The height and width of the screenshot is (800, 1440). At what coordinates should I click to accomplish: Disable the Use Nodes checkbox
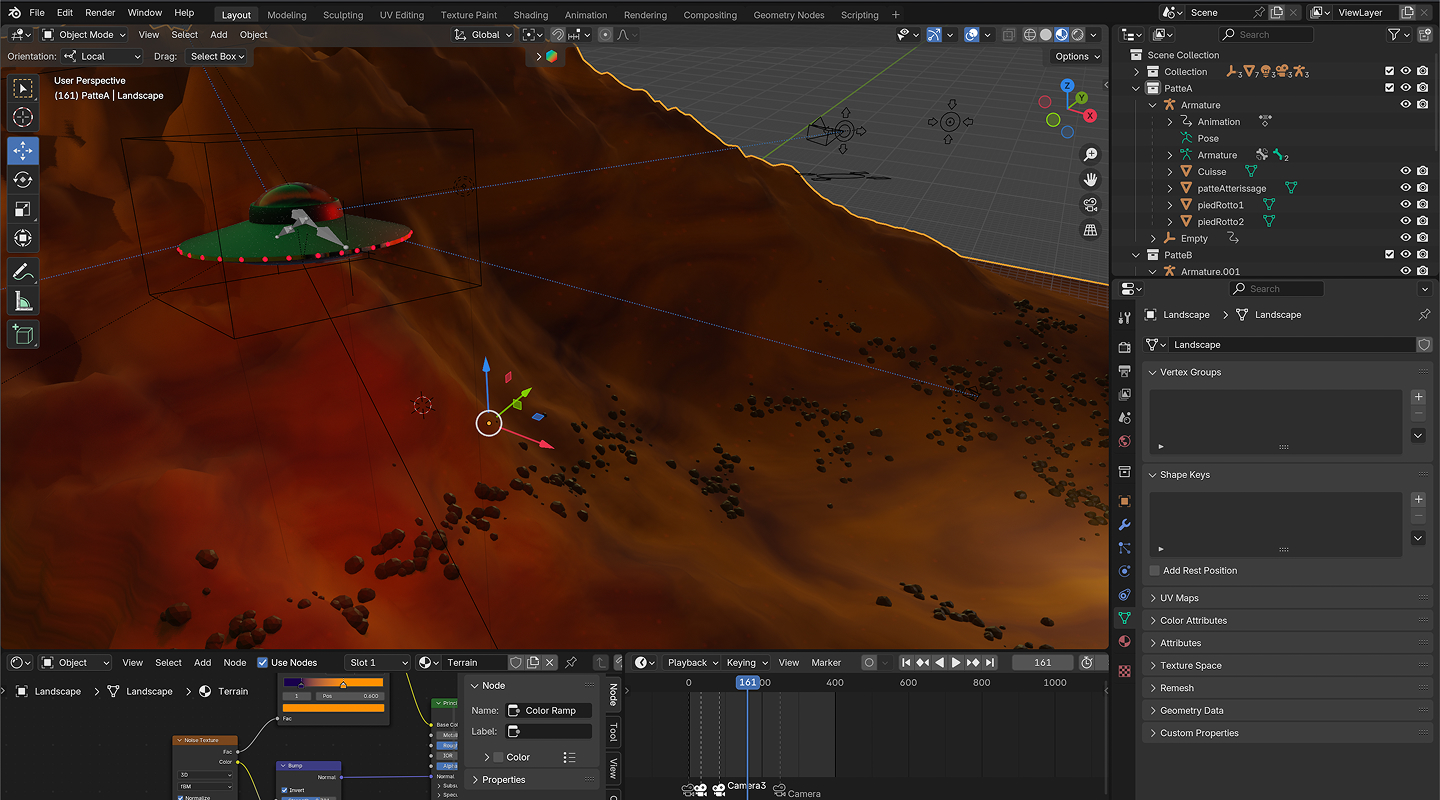coord(263,663)
